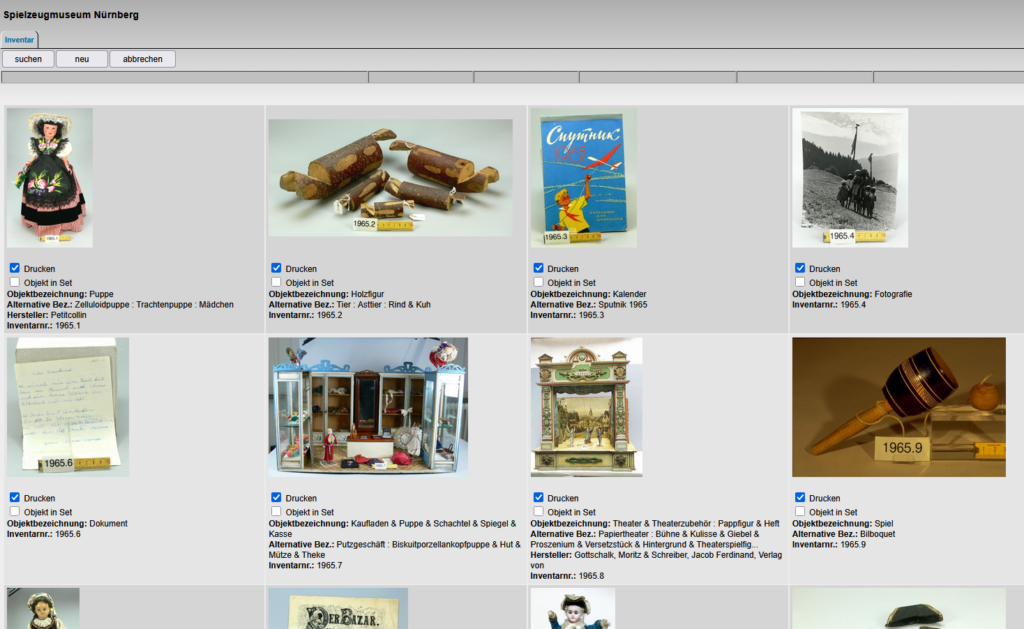The width and height of the screenshot is (1024, 629).
Task: Uncheck Drucken for Puppe 1965.1
Action: pyautogui.click(x=14, y=267)
